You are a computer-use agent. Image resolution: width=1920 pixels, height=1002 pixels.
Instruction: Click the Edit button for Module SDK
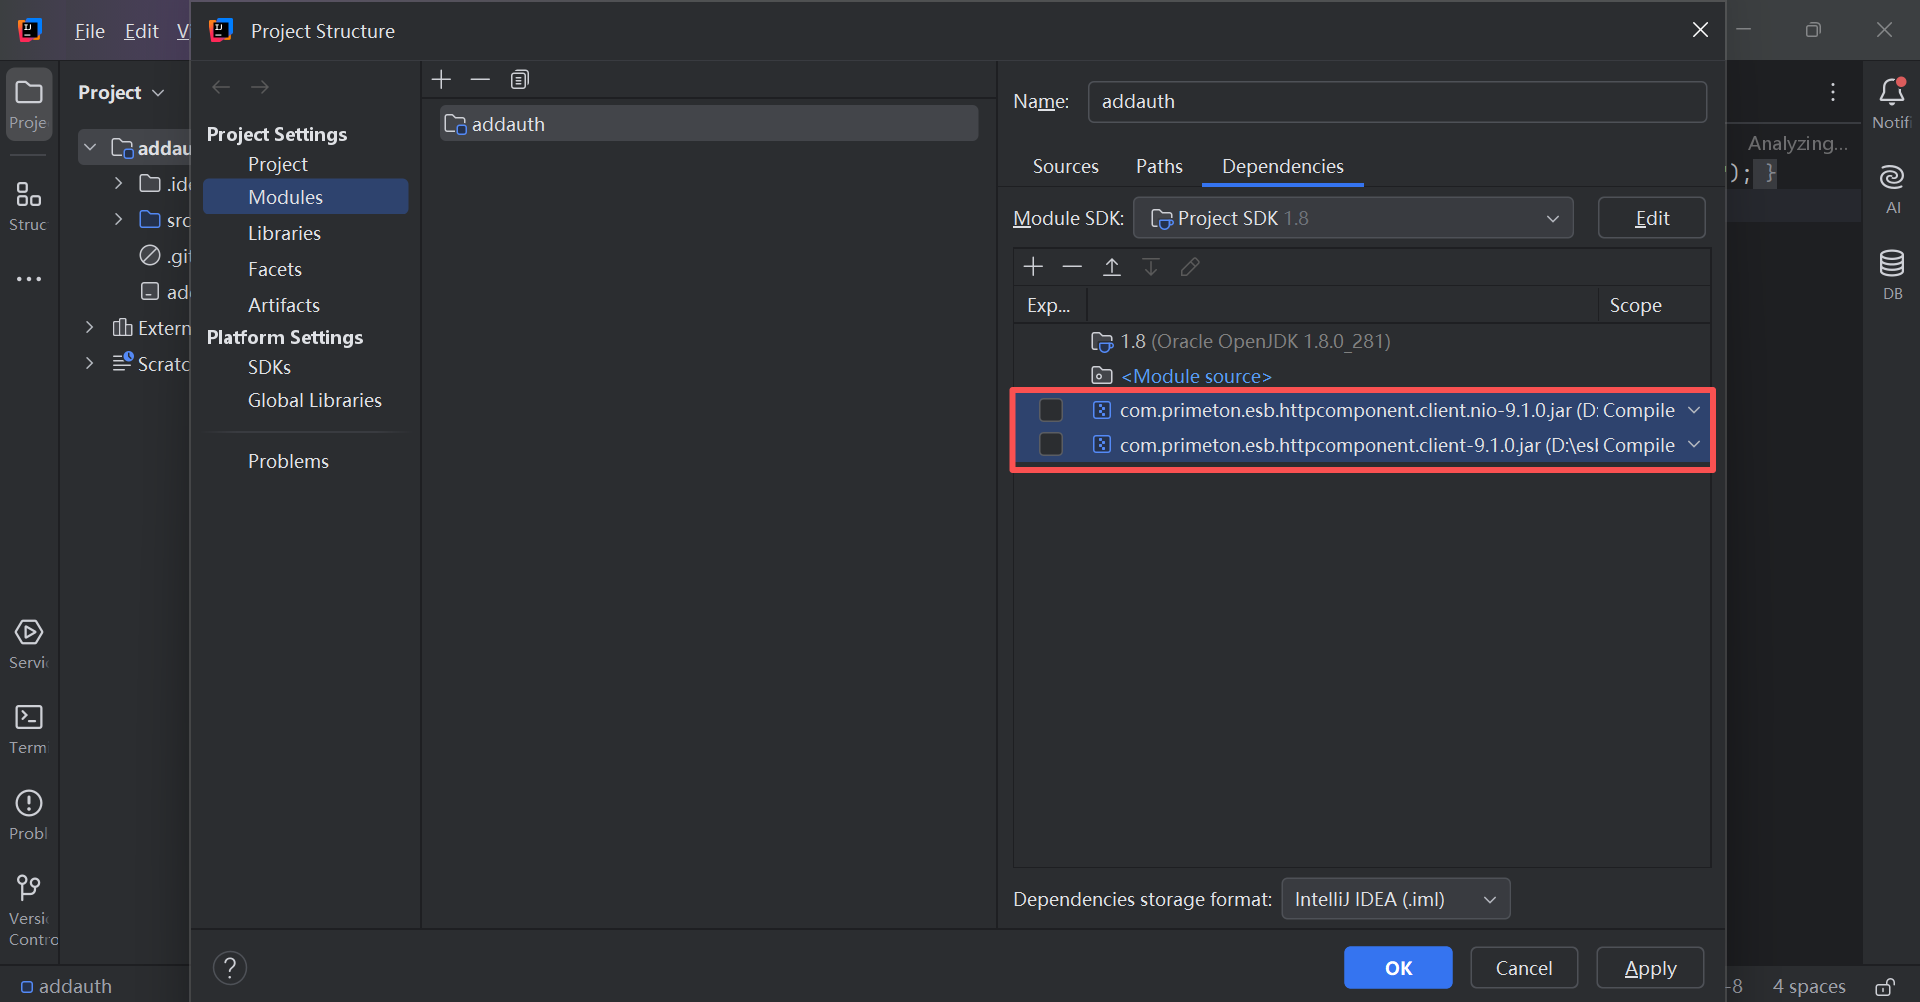1651,219
